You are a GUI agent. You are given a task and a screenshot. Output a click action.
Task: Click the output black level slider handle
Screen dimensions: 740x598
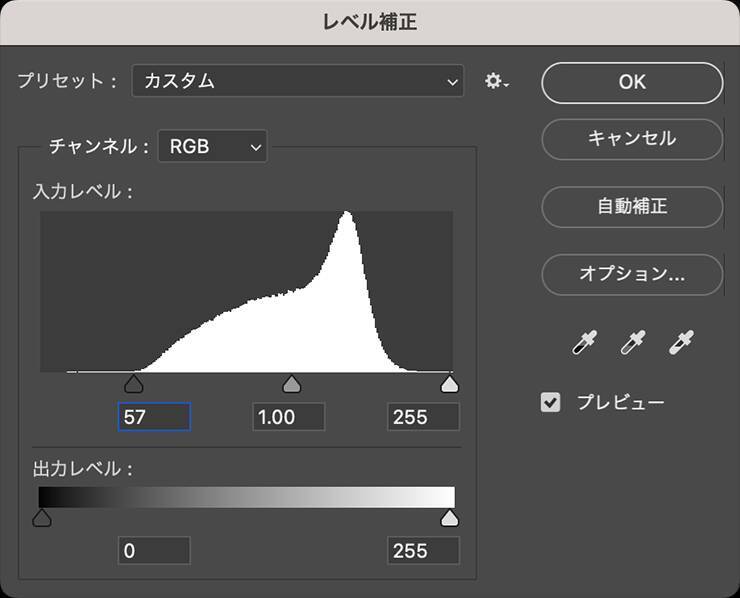[x=42, y=517]
